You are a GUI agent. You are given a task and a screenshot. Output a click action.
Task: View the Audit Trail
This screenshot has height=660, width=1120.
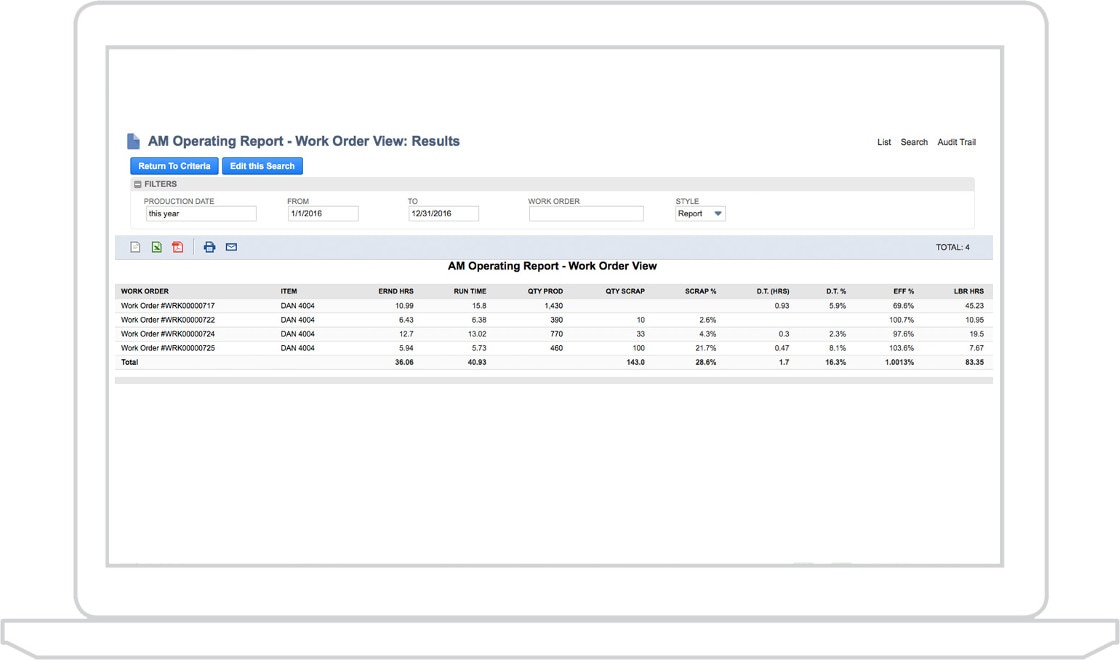pos(956,141)
